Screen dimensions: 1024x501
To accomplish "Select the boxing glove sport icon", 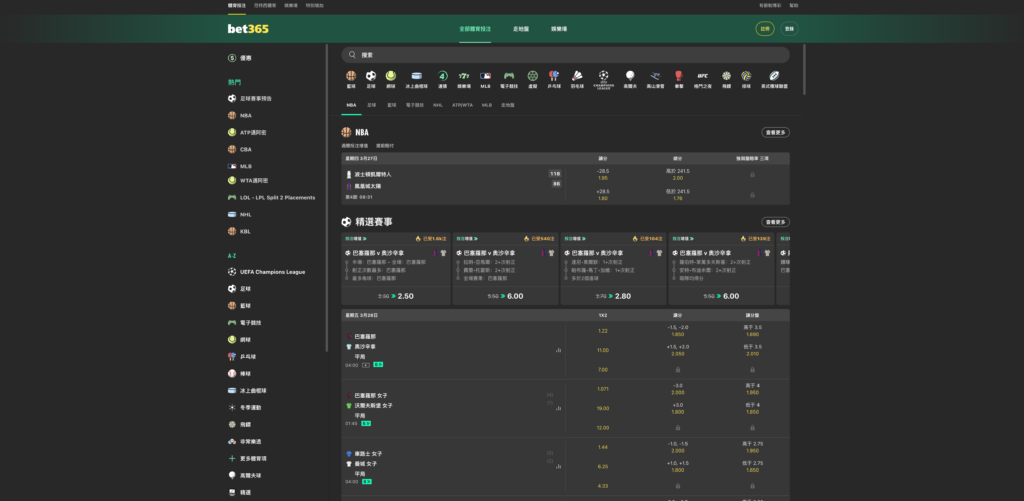I will coord(679,76).
